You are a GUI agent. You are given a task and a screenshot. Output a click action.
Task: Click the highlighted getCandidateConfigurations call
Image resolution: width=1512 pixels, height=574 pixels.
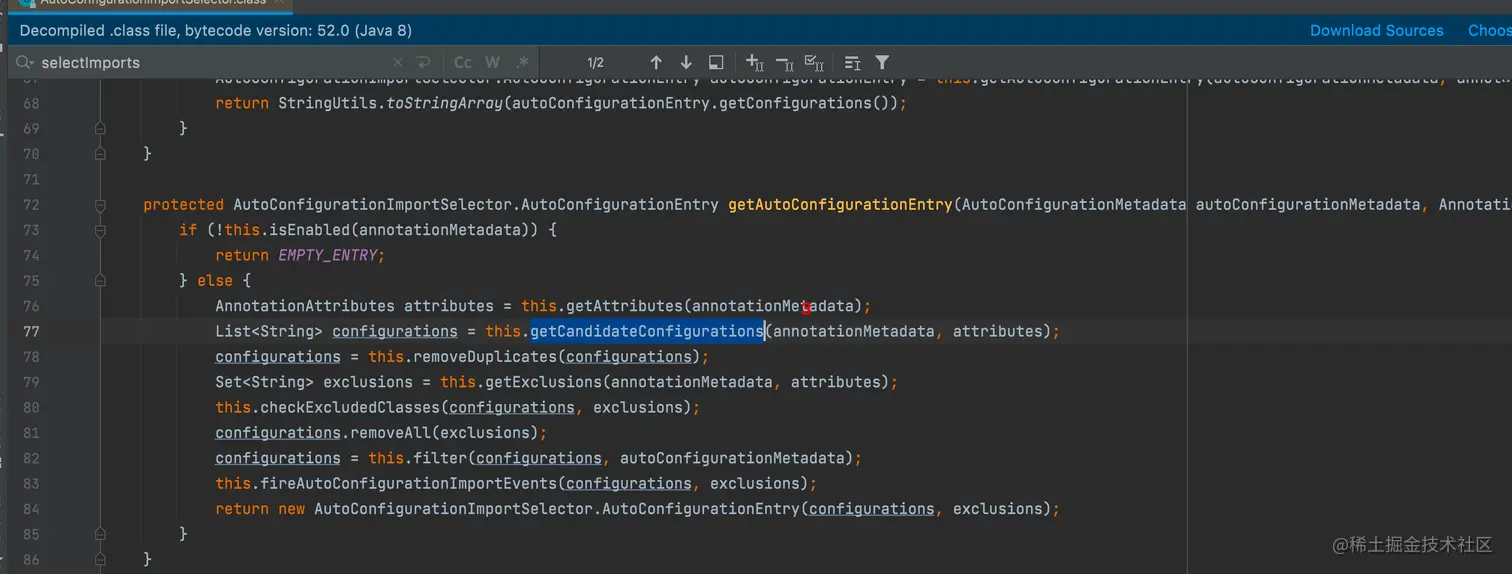(647, 331)
